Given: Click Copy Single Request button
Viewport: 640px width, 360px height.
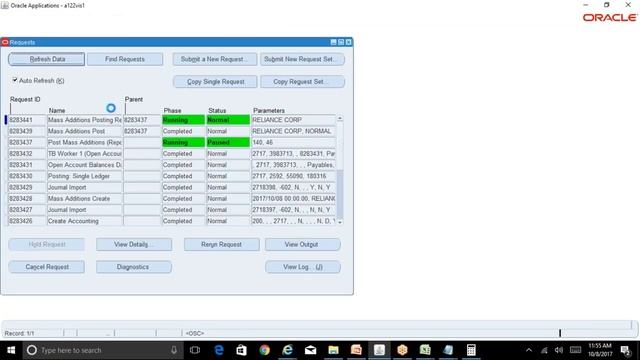Looking at the screenshot, I should (x=215, y=82).
